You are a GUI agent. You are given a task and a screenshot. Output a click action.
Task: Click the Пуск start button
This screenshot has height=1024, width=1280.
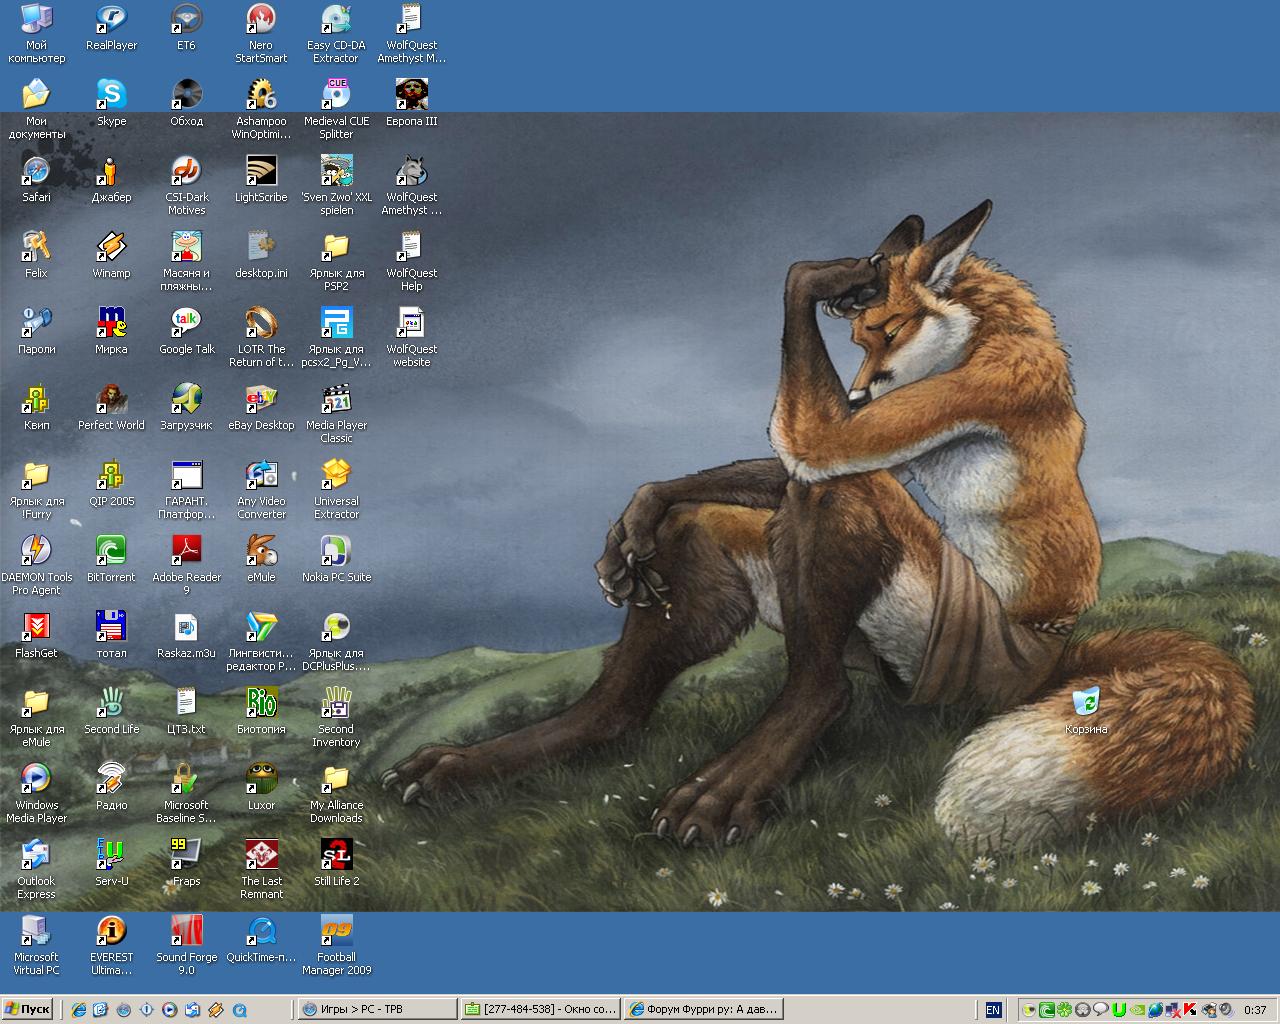coord(28,1009)
